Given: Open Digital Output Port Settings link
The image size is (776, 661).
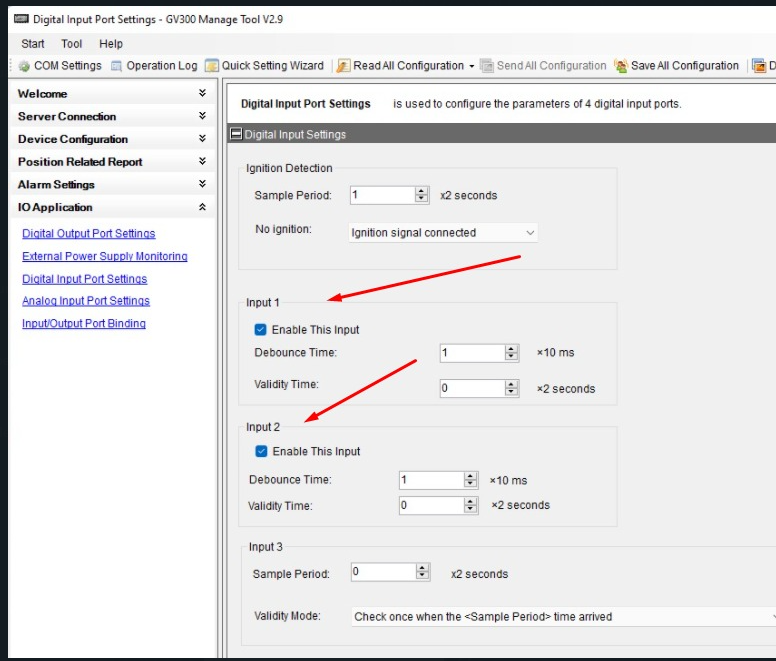Looking at the screenshot, I should pos(89,234).
